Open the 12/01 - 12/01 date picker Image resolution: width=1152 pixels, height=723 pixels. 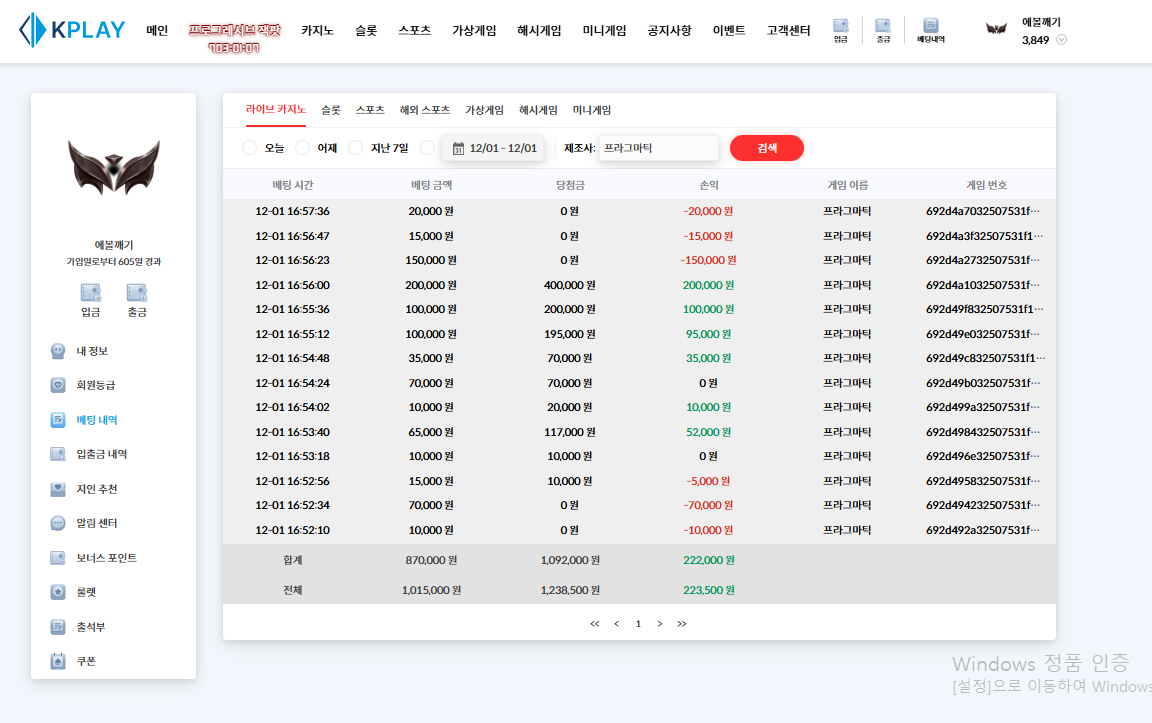pyautogui.click(x=494, y=148)
